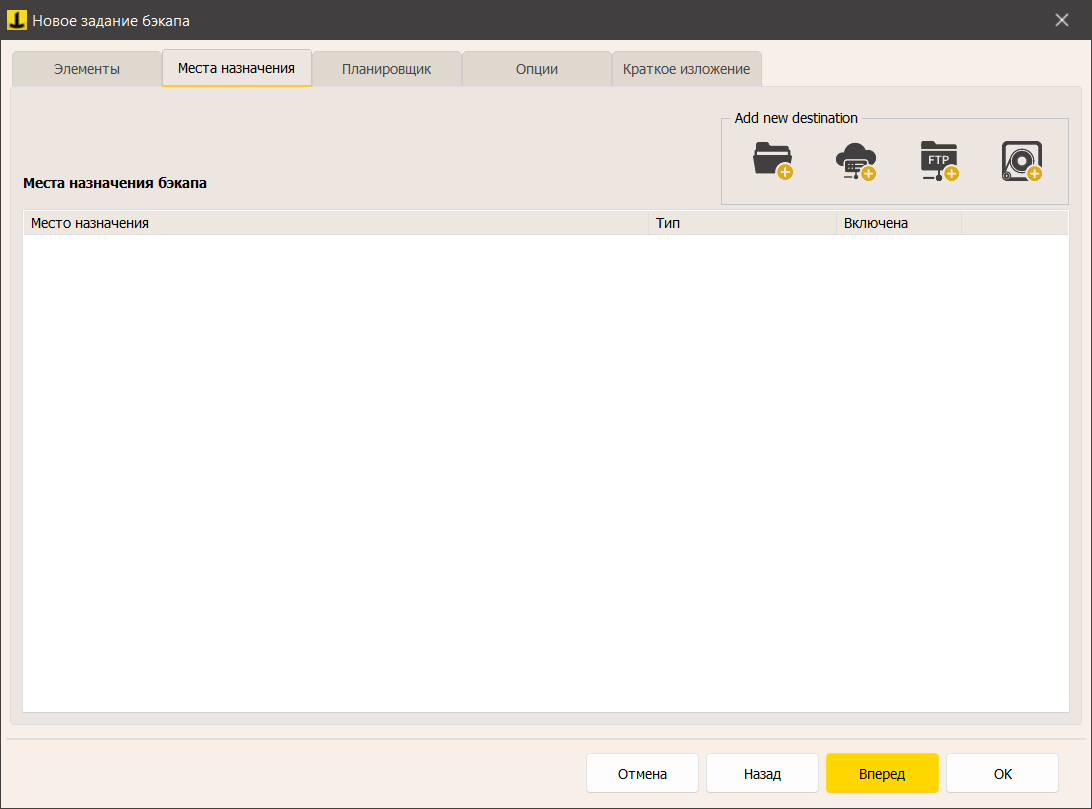Switch to the Планировщик tab

(386, 69)
